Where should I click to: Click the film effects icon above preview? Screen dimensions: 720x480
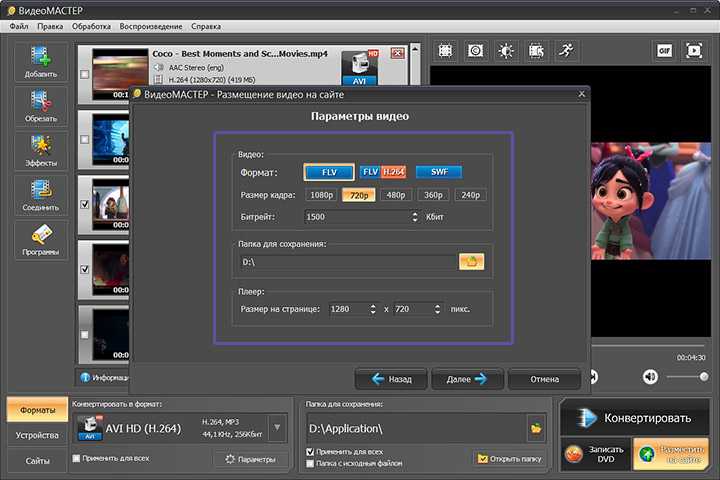(x=536, y=51)
